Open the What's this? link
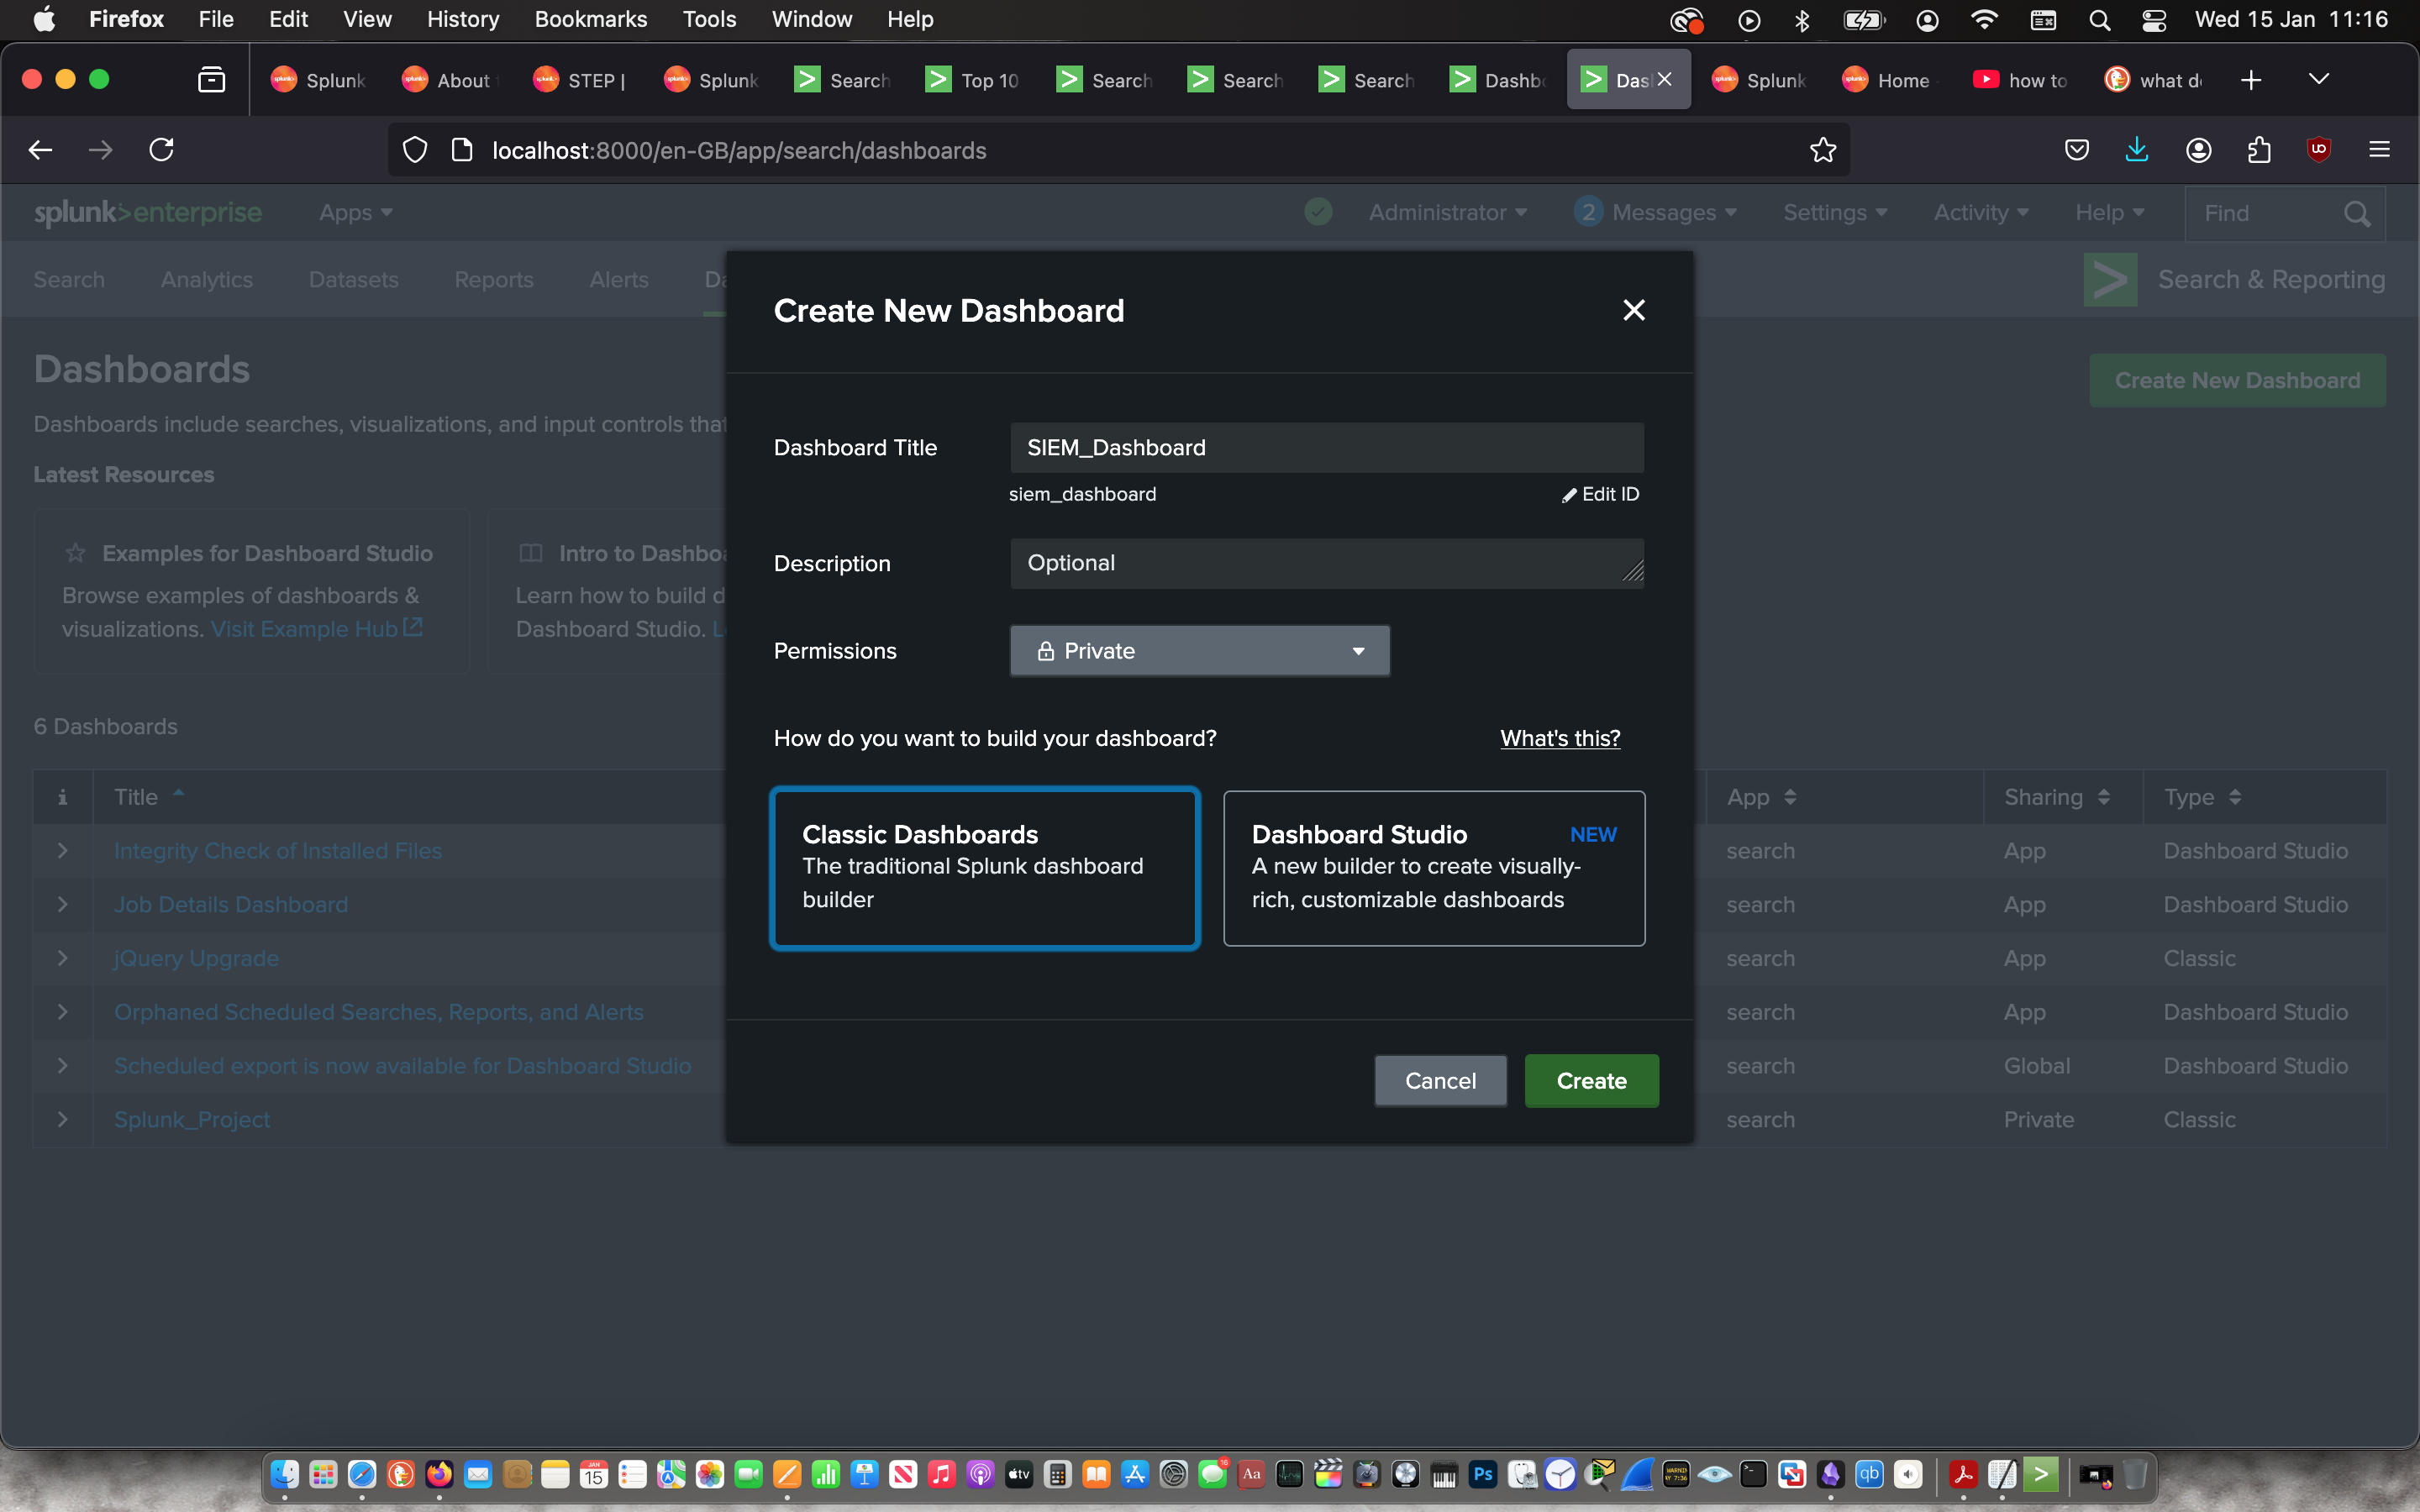Image resolution: width=2420 pixels, height=1512 pixels. 1559,738
